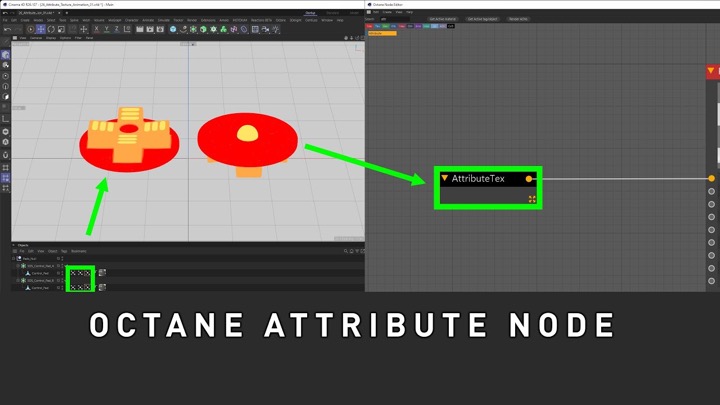The width and height of the screenshot is (720, 405).
Task: Open Cinema 4D MoGraph menu
Action: (115, 20)
